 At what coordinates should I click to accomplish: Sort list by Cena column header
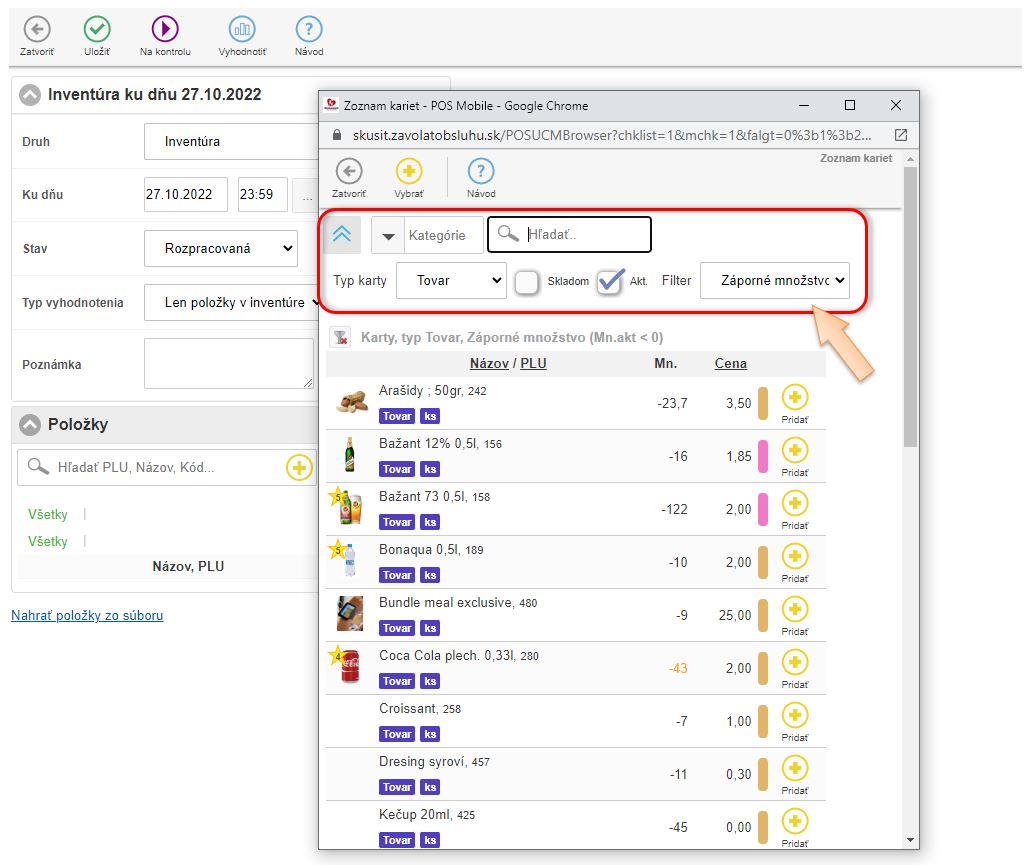coord(730,363)
